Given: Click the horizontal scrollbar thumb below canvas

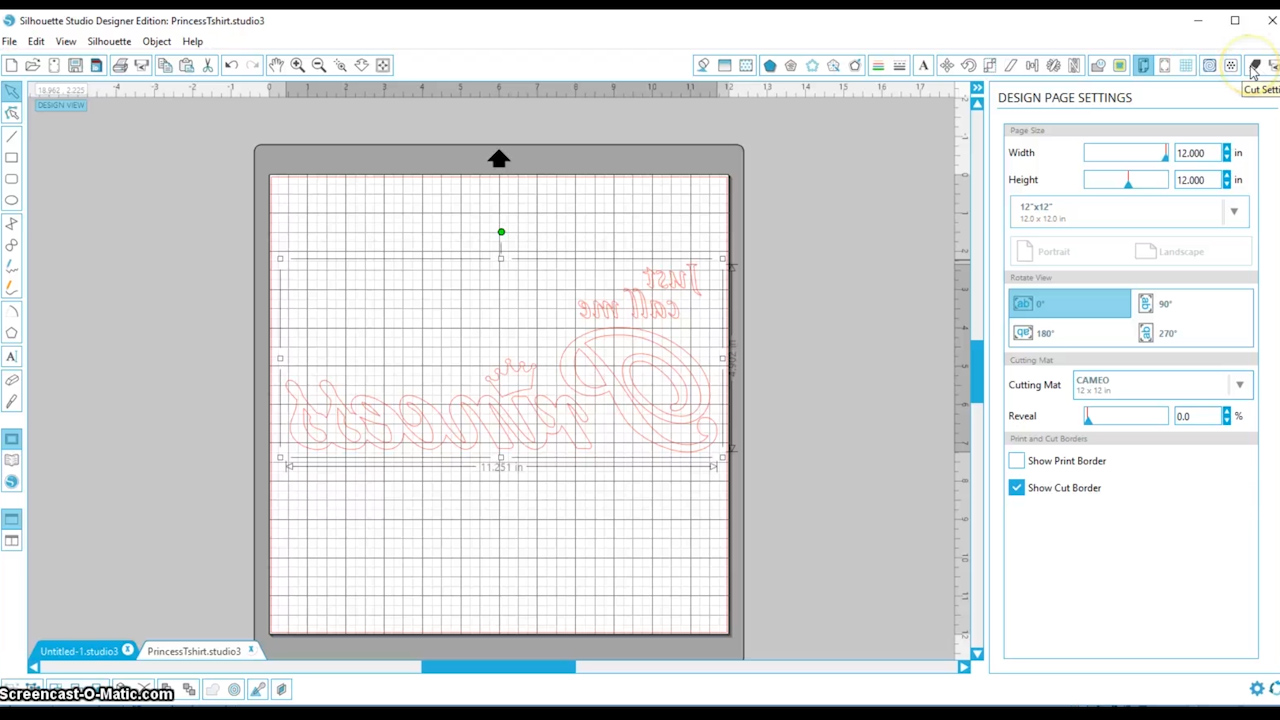Looking at the screenshot, I should click(x=498, y=667).
